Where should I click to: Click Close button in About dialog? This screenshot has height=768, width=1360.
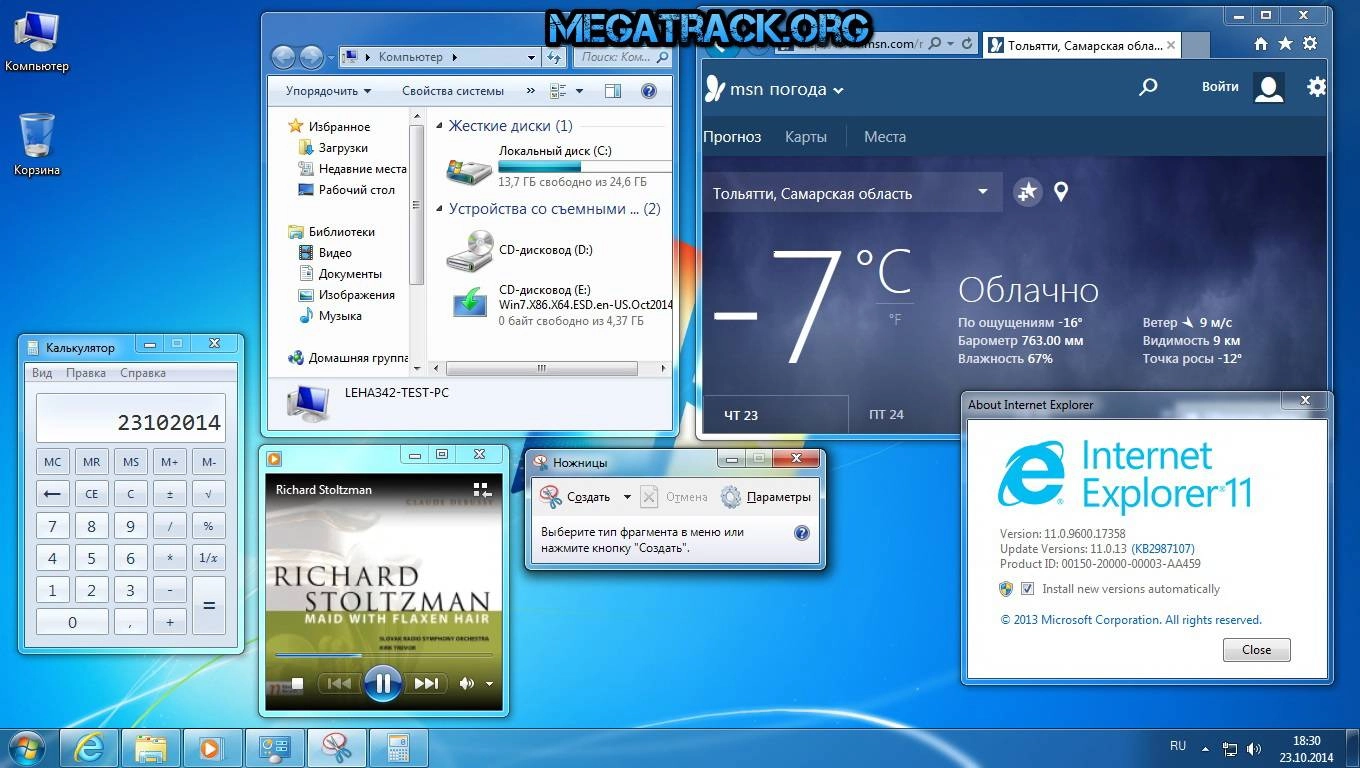tap(1257, 649)
